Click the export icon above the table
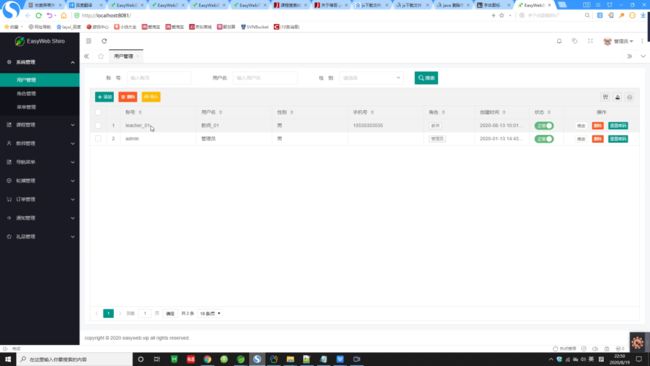 click(618, 97)
